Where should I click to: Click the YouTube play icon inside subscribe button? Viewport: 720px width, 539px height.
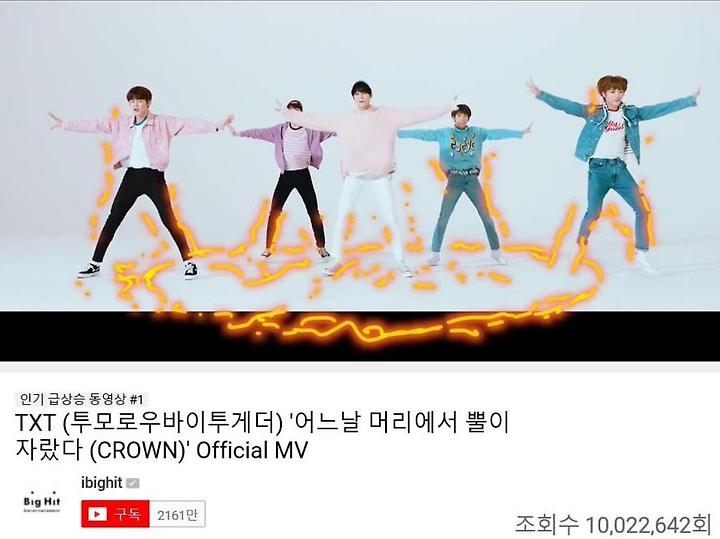coord(97,514)
